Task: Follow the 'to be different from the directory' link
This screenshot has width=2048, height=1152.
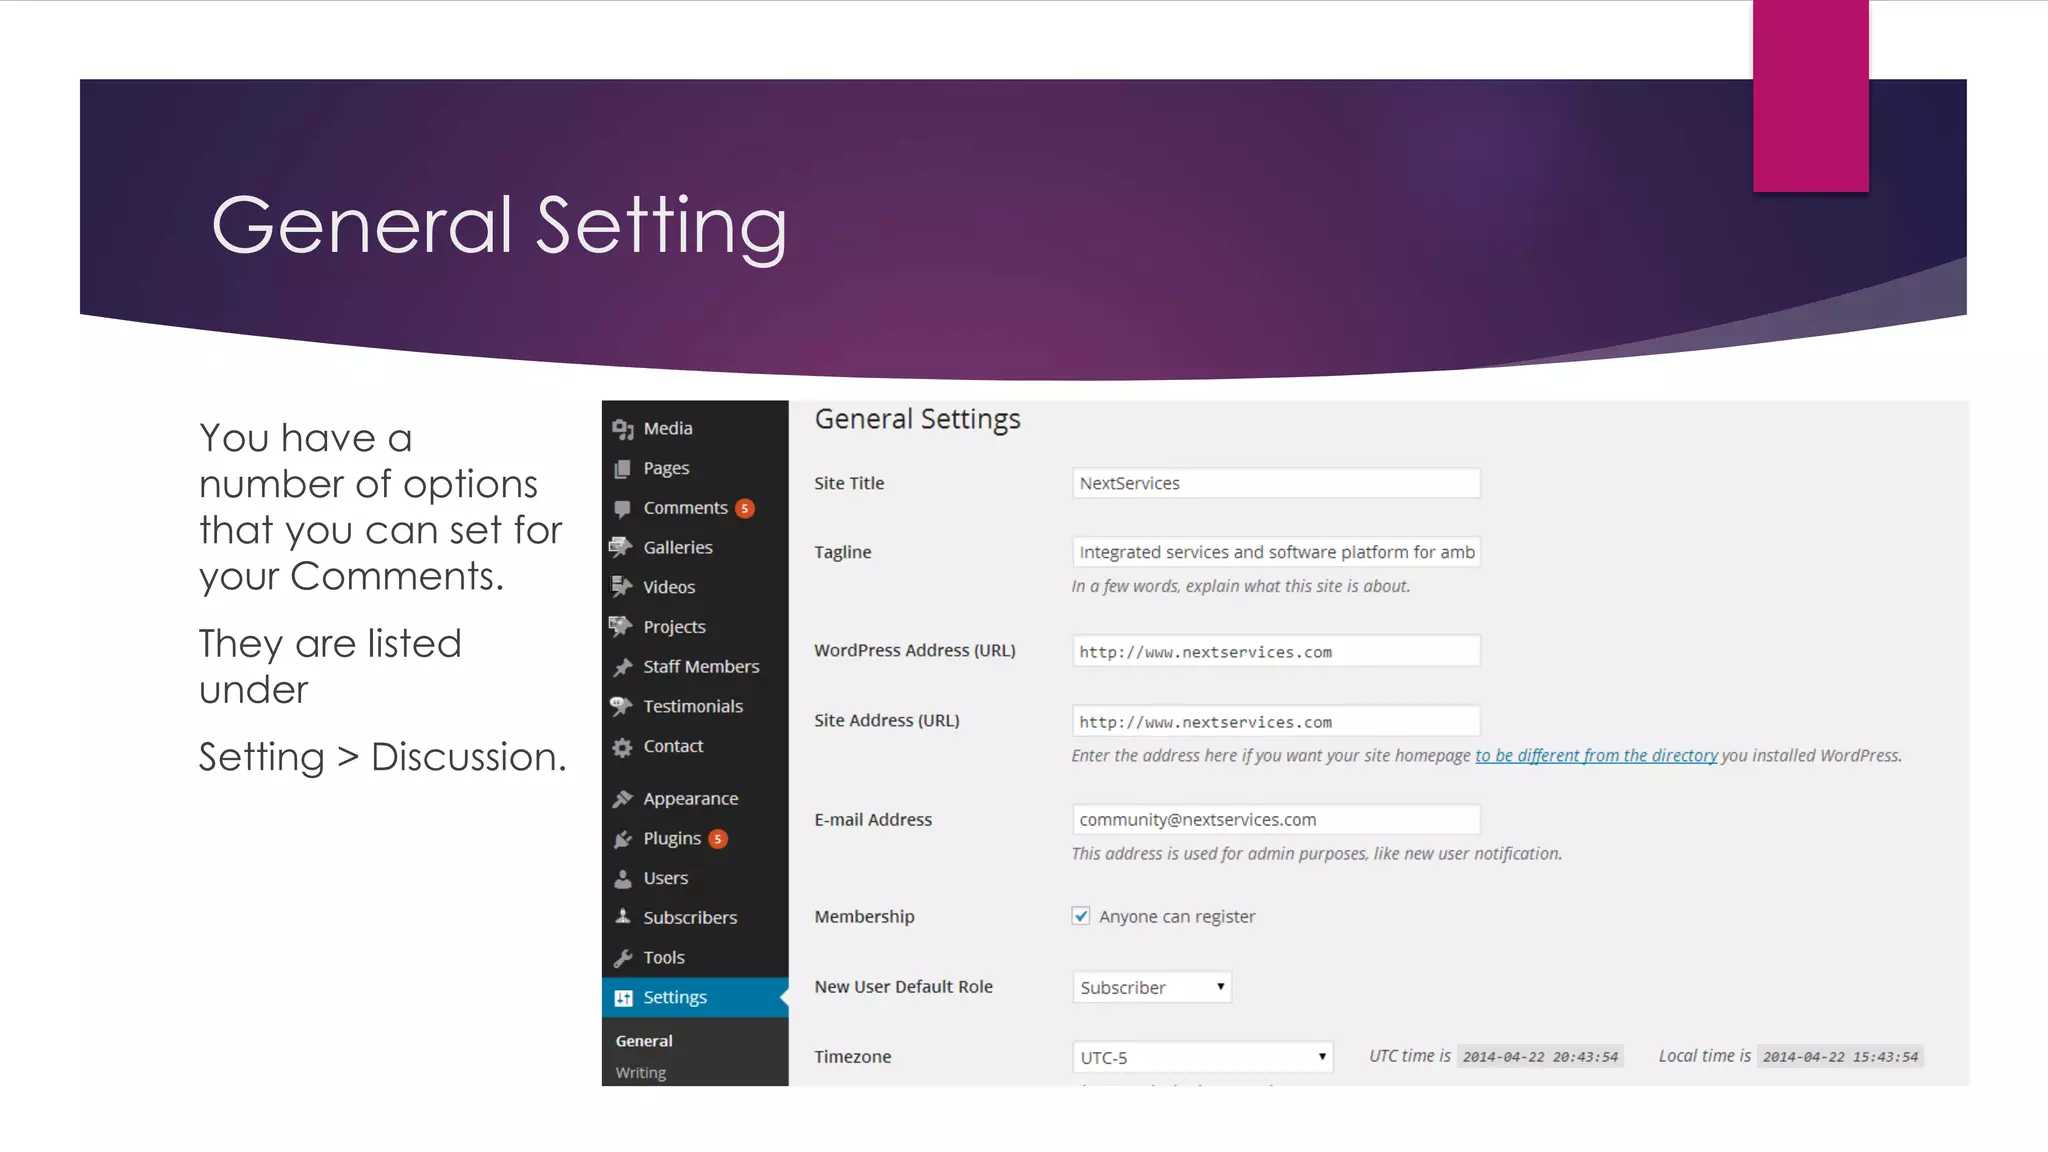Action: pos(1596,756)
